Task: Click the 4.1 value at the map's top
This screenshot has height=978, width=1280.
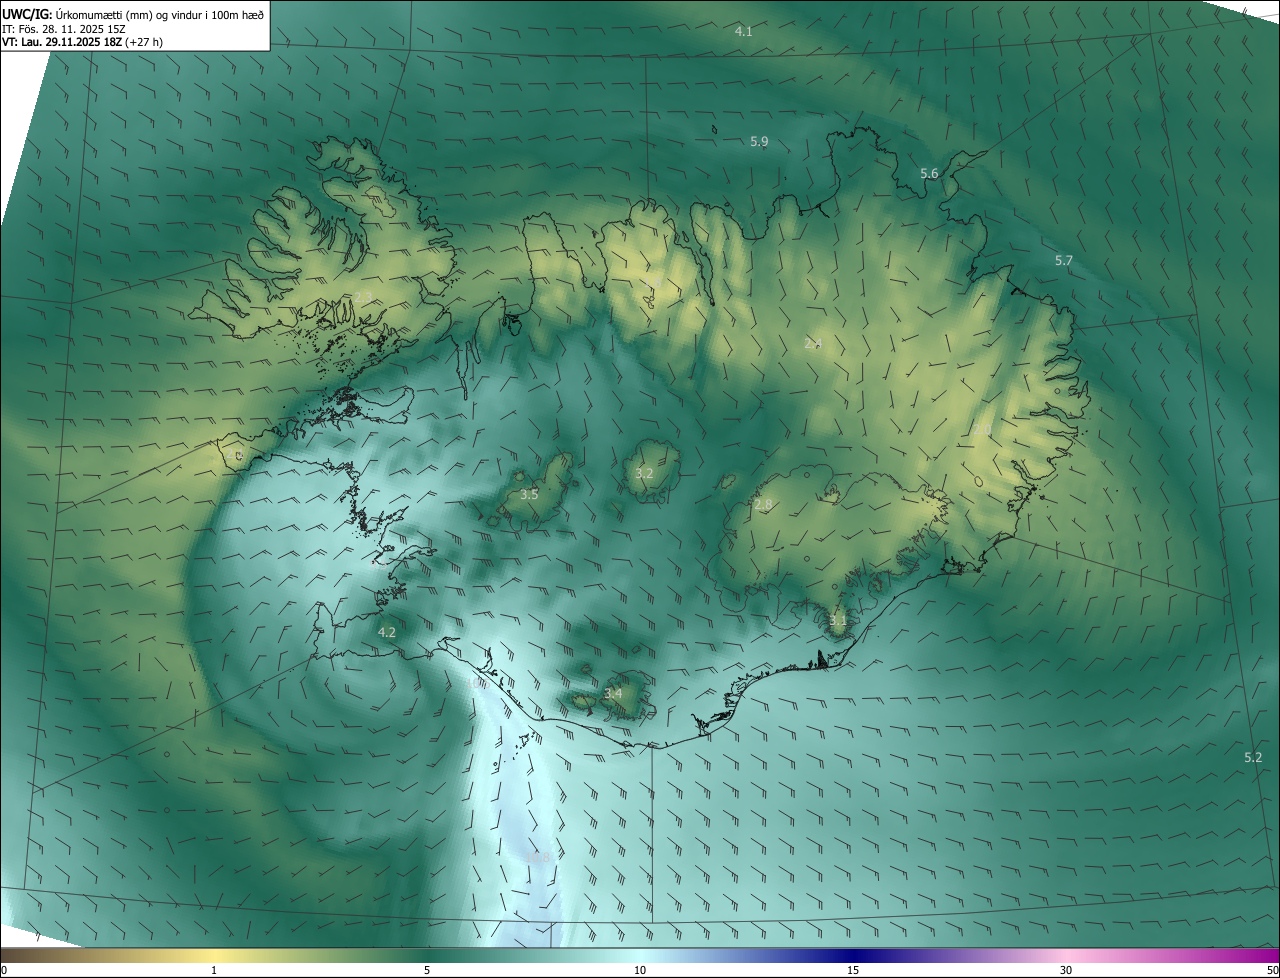Action: [743, 32]
